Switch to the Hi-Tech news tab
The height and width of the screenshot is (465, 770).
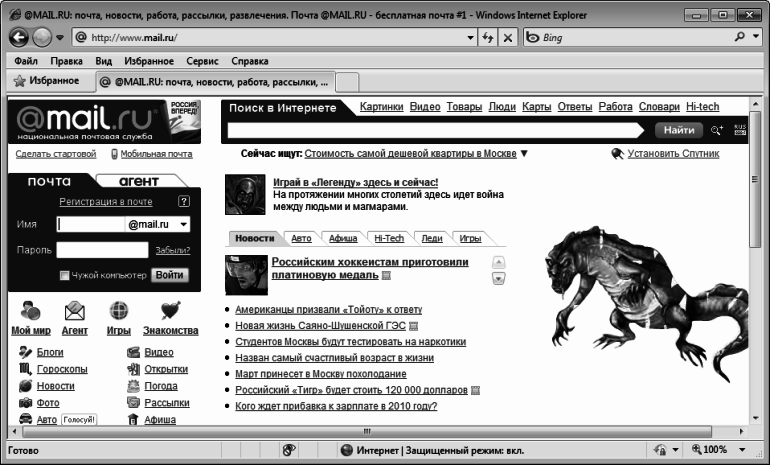tap(389, 238)
